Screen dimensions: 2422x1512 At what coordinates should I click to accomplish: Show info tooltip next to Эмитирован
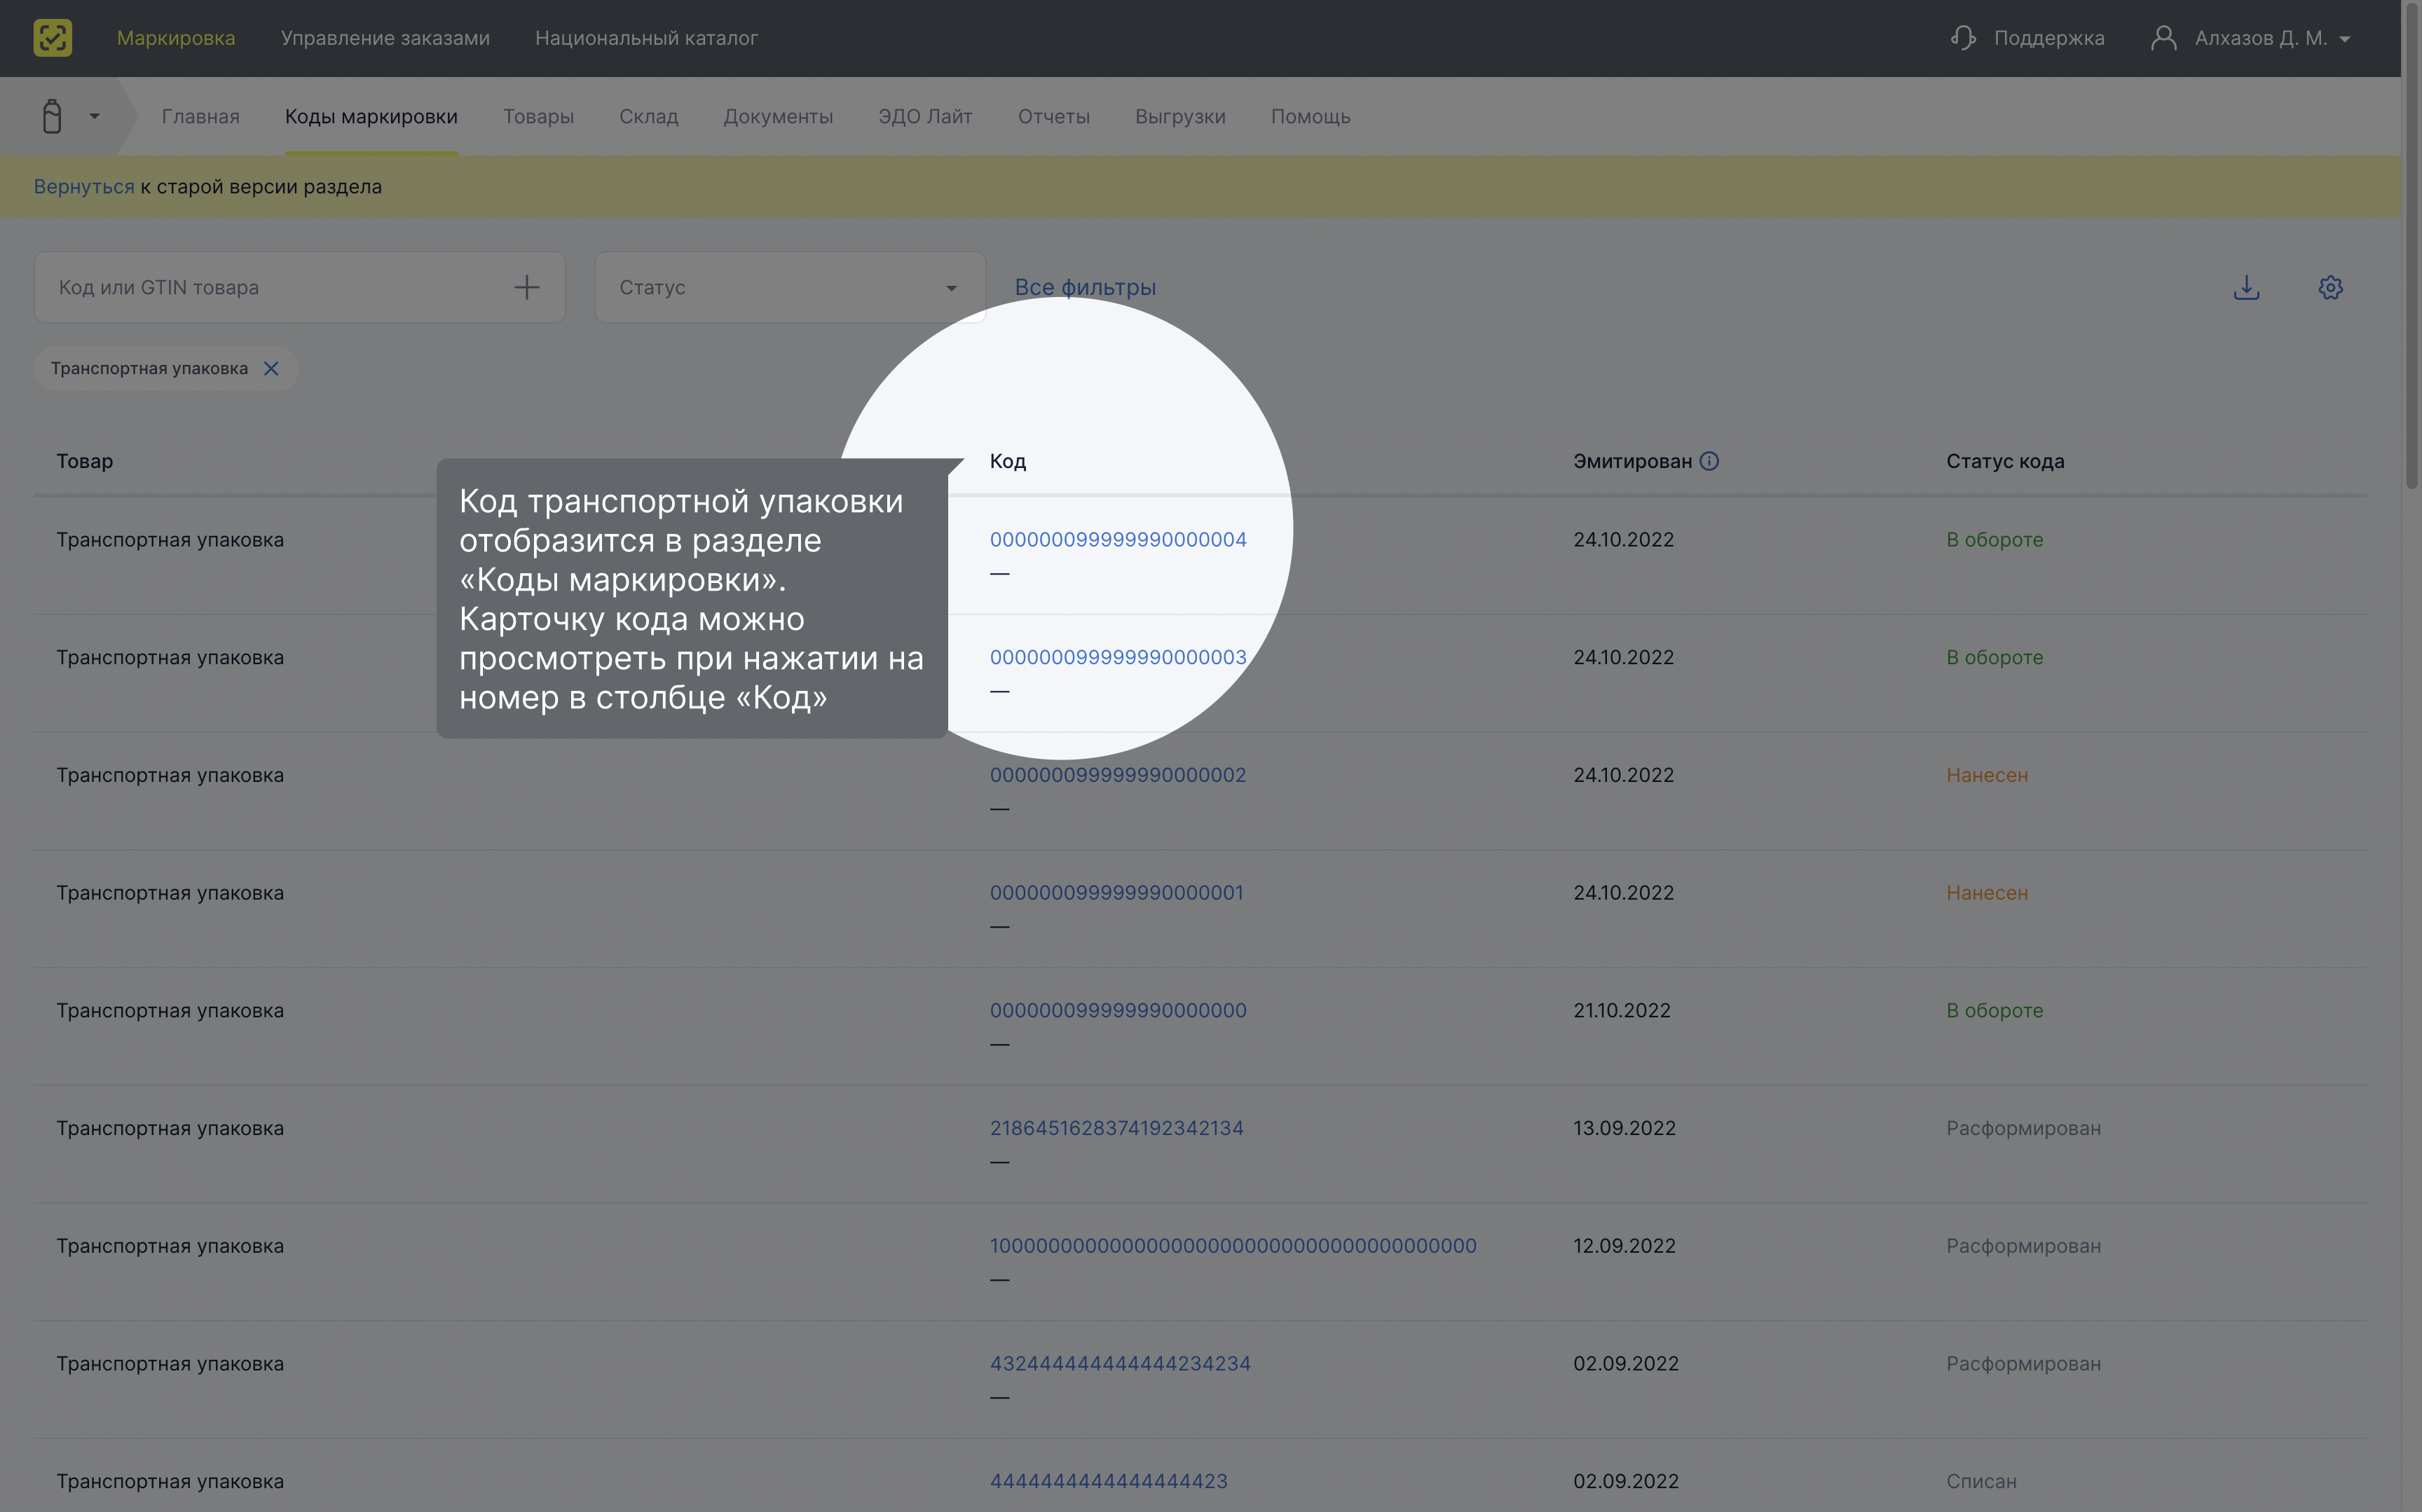click(1709, 461)
